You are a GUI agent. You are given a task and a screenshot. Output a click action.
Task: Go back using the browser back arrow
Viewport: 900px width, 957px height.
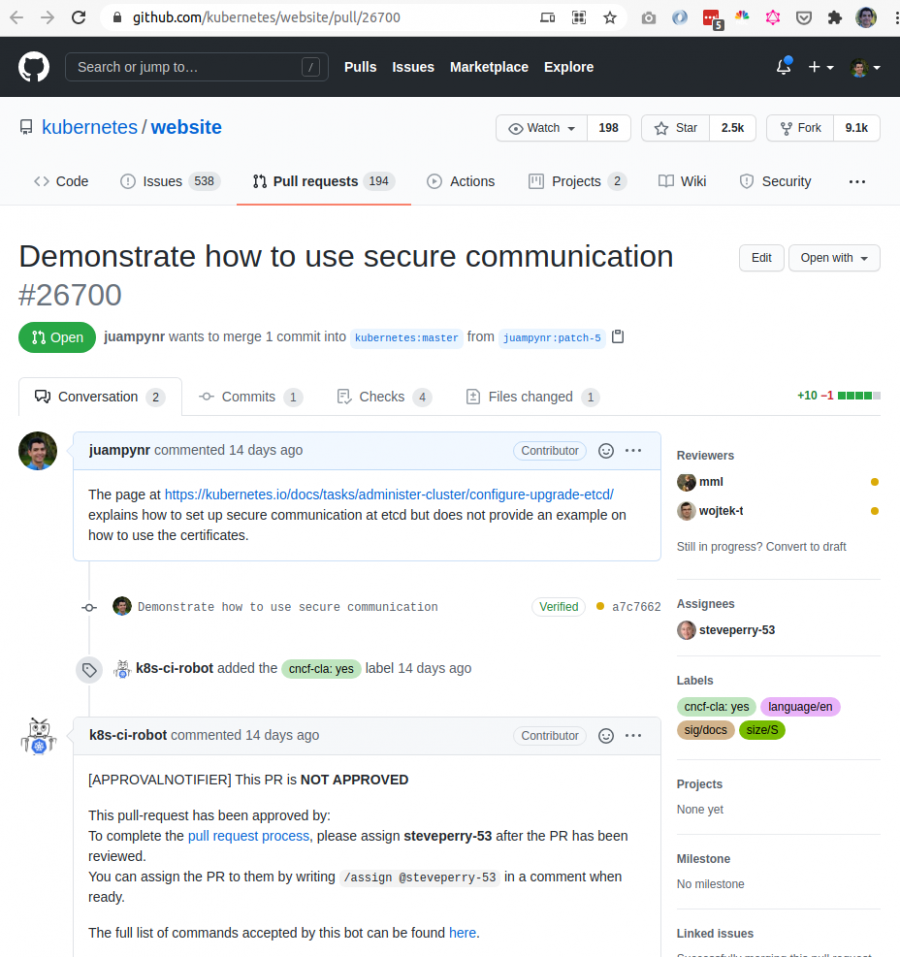click(16, 17)
